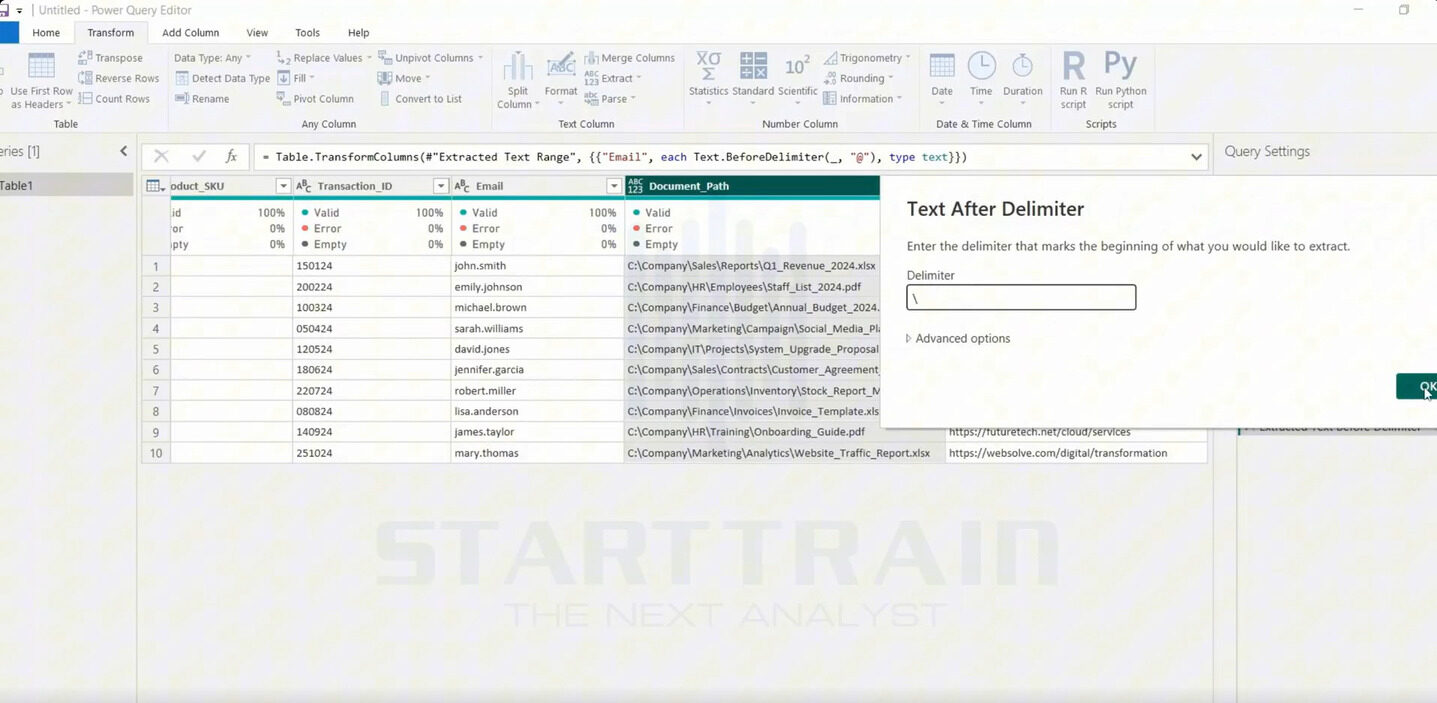The height and width of the screenshot is (703, 1437).
Task: Open Information dropdown
Action: point(863,99)
